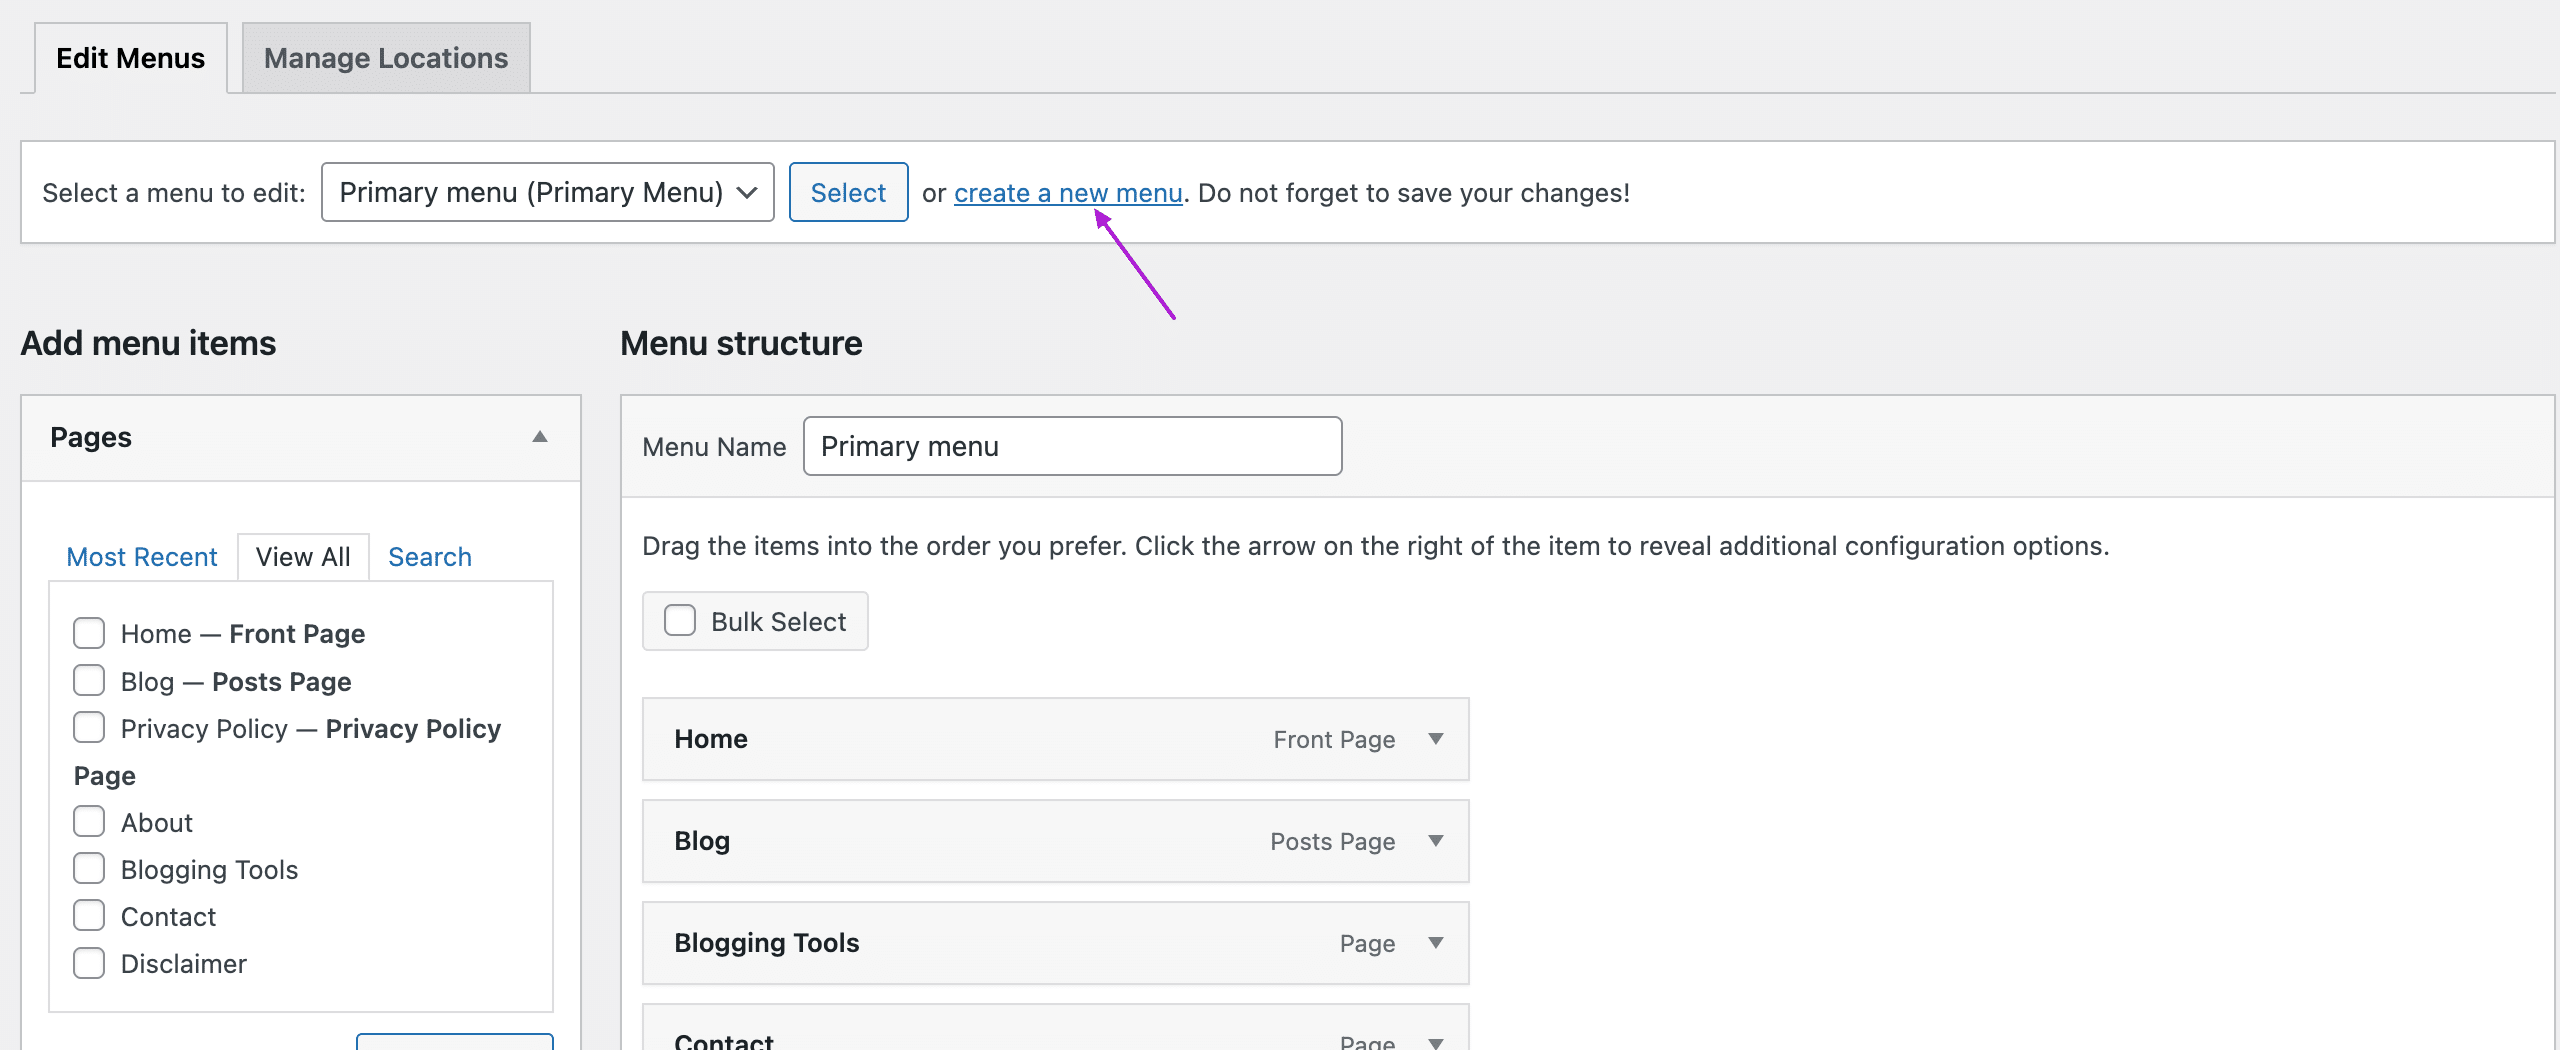Open the create a new menu link
Viewport: 2560px width, 1050px height.
tap(1067, 192)
